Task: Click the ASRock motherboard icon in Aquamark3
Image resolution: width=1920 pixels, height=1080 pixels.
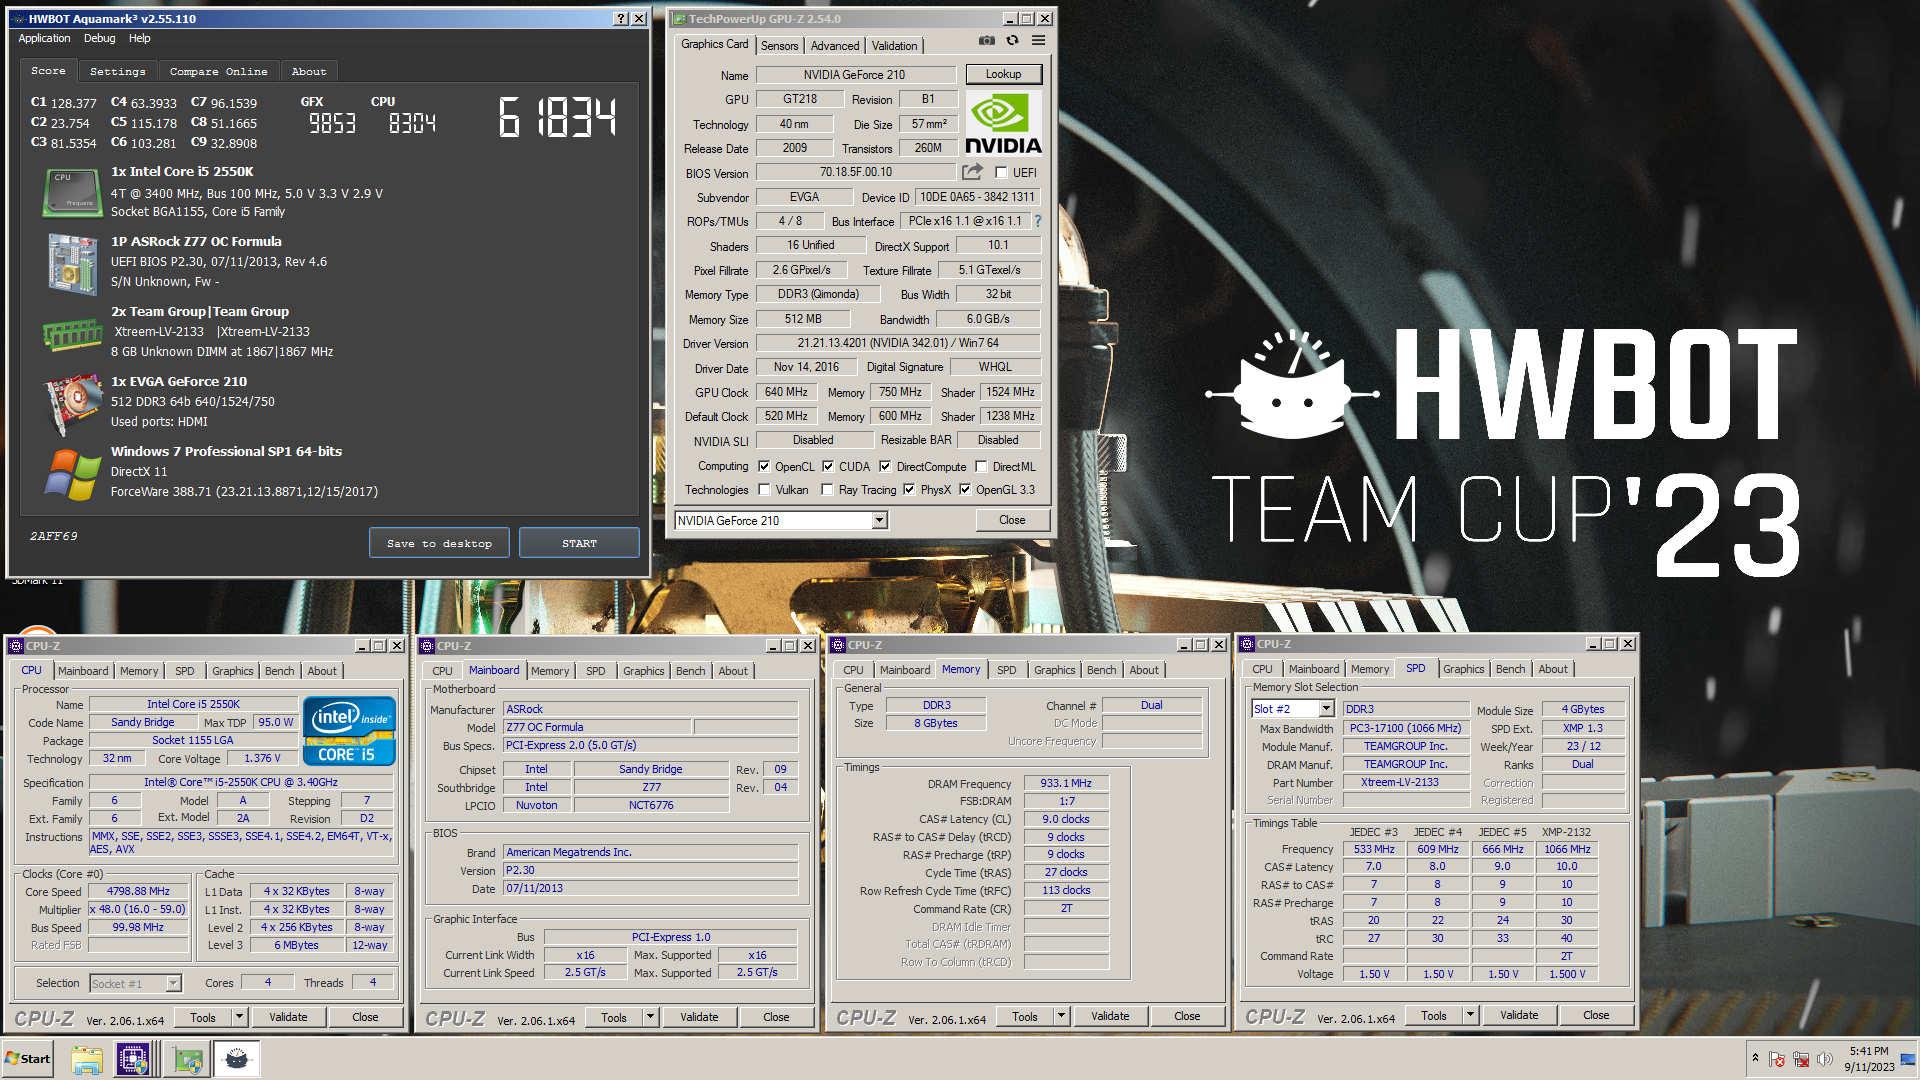Action: pos(72,263)
